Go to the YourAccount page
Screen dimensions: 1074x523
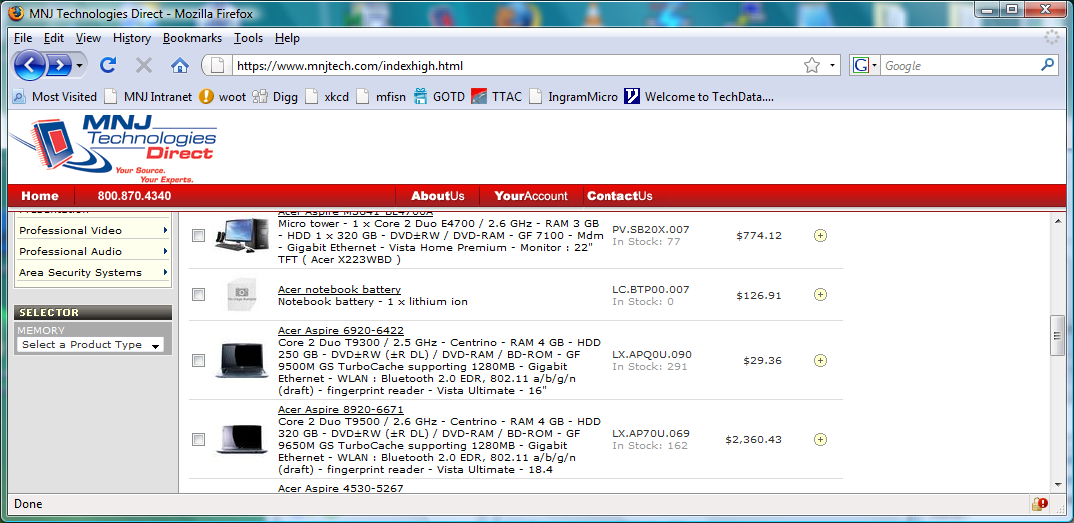coord(531,196)
